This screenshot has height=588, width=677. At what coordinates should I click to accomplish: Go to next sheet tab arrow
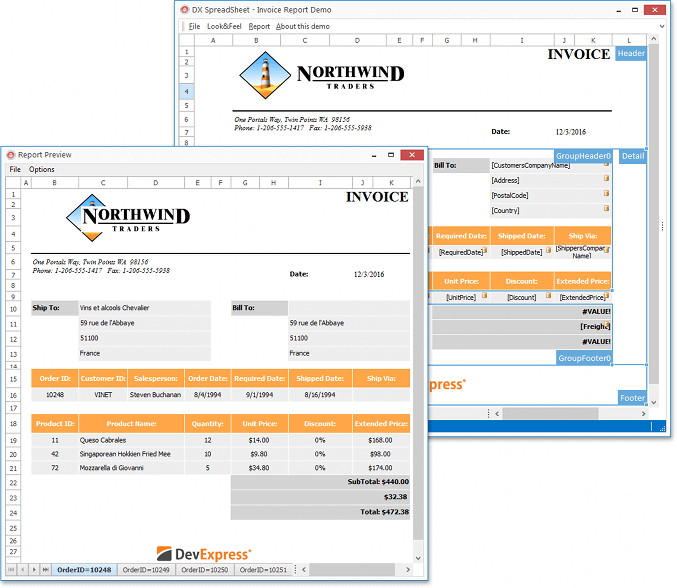pyautogui.click(x=34, y=570)
